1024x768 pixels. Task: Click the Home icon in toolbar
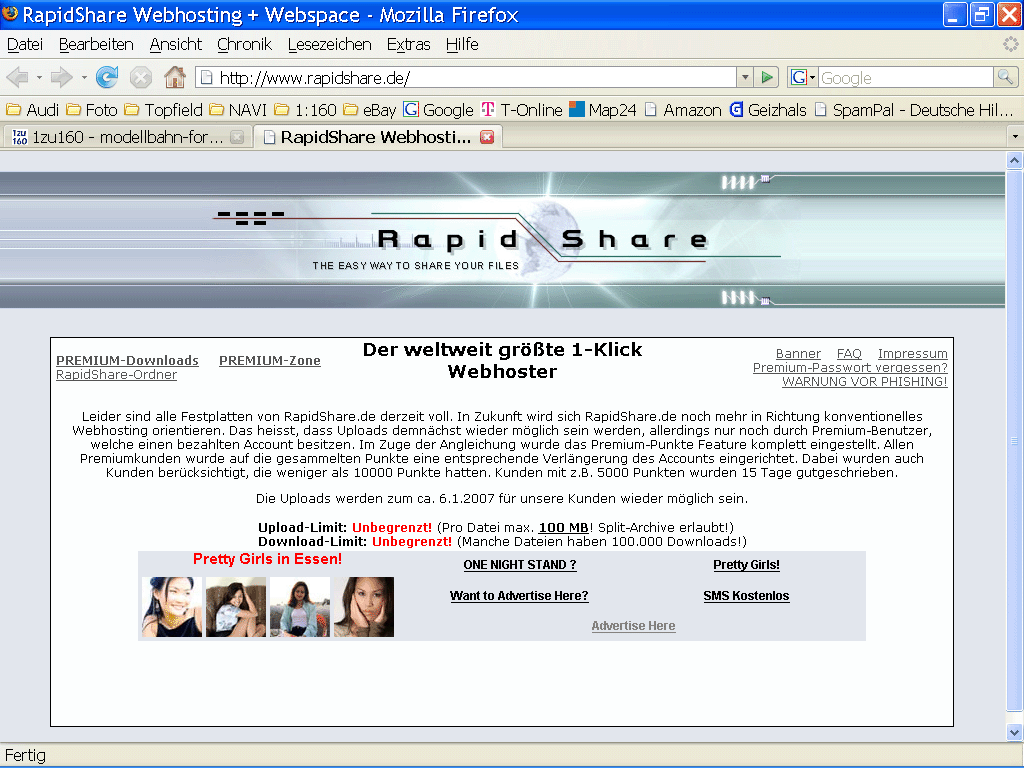[174, 77]
